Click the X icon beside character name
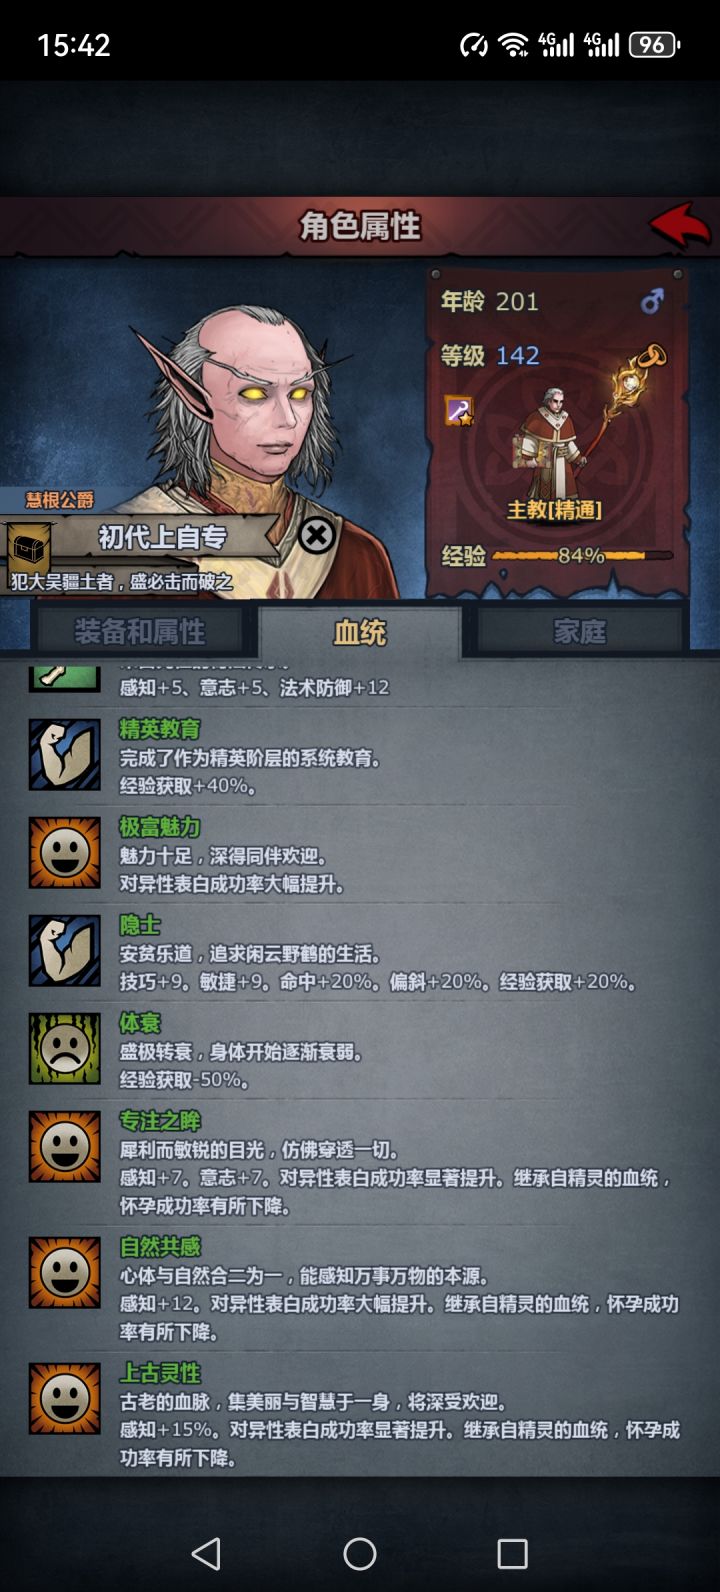720x1592 pixels. point(317,536)
